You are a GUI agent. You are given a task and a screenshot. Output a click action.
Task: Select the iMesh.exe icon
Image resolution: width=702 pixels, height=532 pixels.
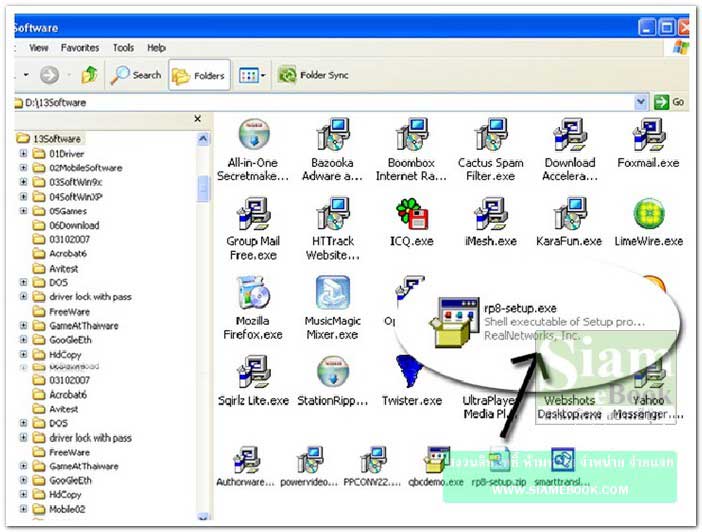pos(491,214)
